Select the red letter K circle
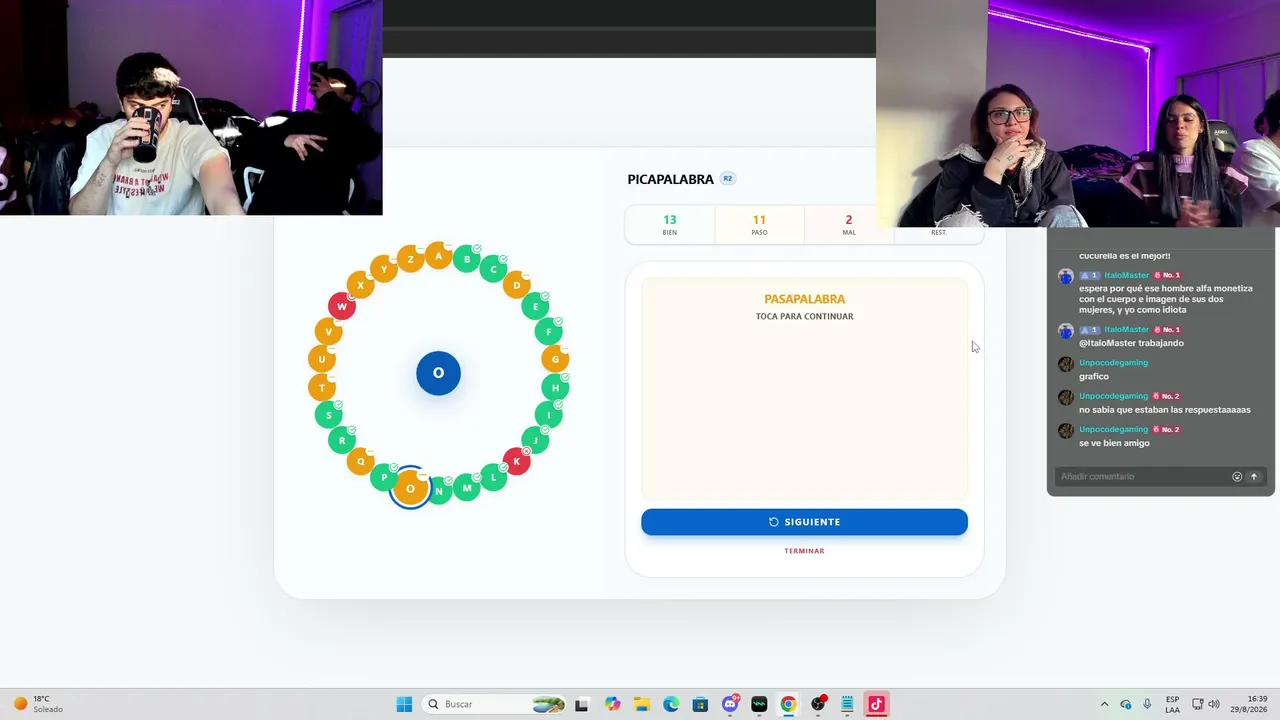Image resolution: width=1280 pixels, height=720 pixels. tap(516, 461)
